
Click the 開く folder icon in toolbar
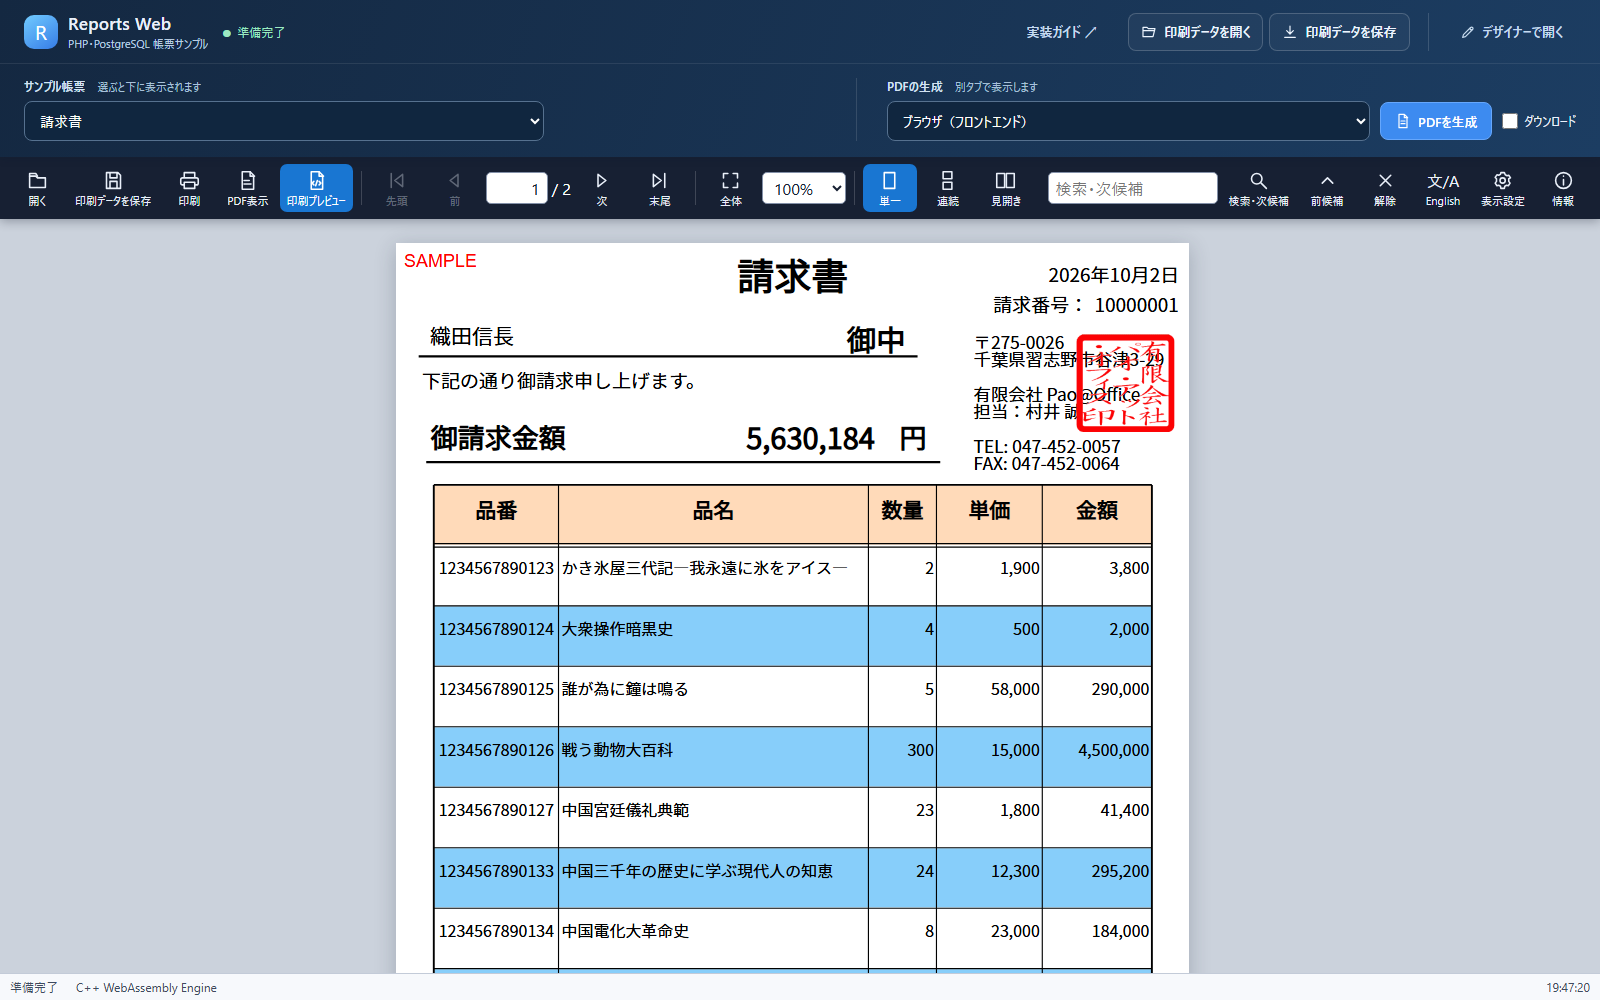click(x=37, y=188)
